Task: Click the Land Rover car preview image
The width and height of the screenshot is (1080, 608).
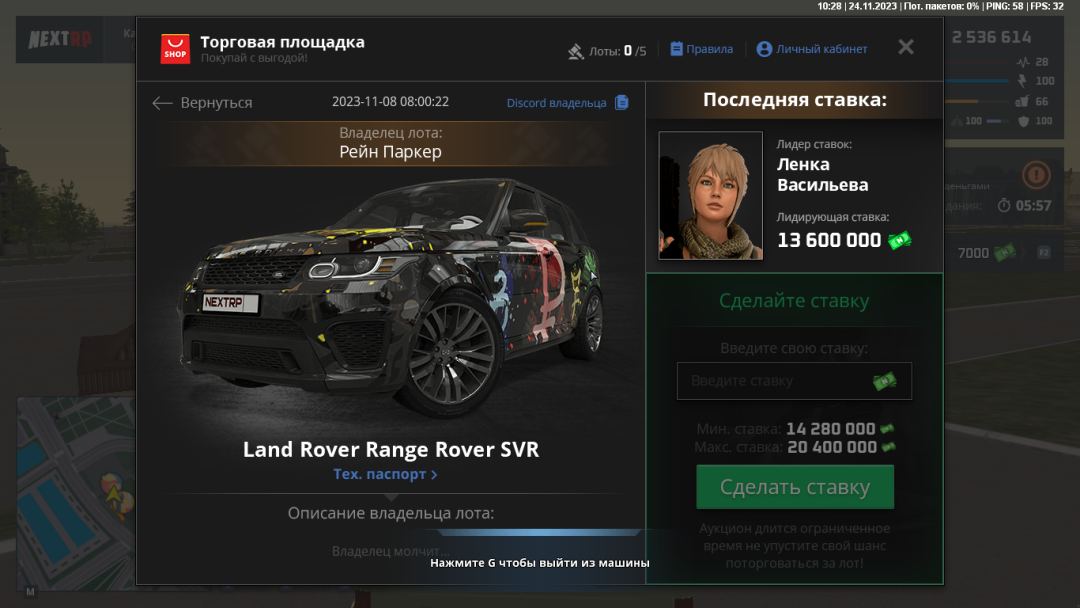Action: pyautogui.click(x=390, y=300)
